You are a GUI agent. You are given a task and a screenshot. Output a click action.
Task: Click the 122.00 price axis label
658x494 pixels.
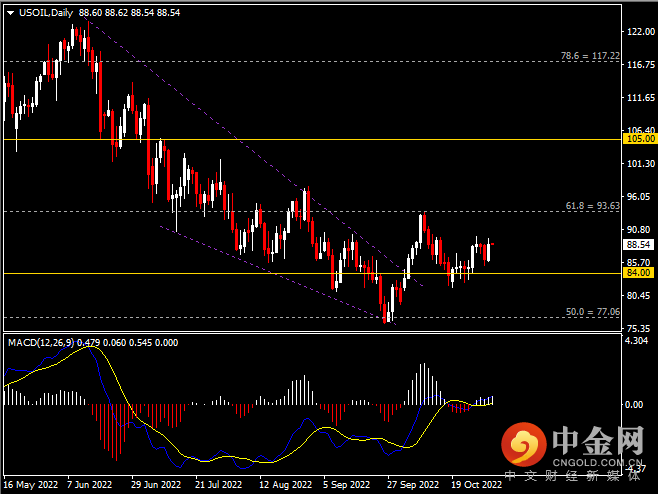[x=638, y=32]
